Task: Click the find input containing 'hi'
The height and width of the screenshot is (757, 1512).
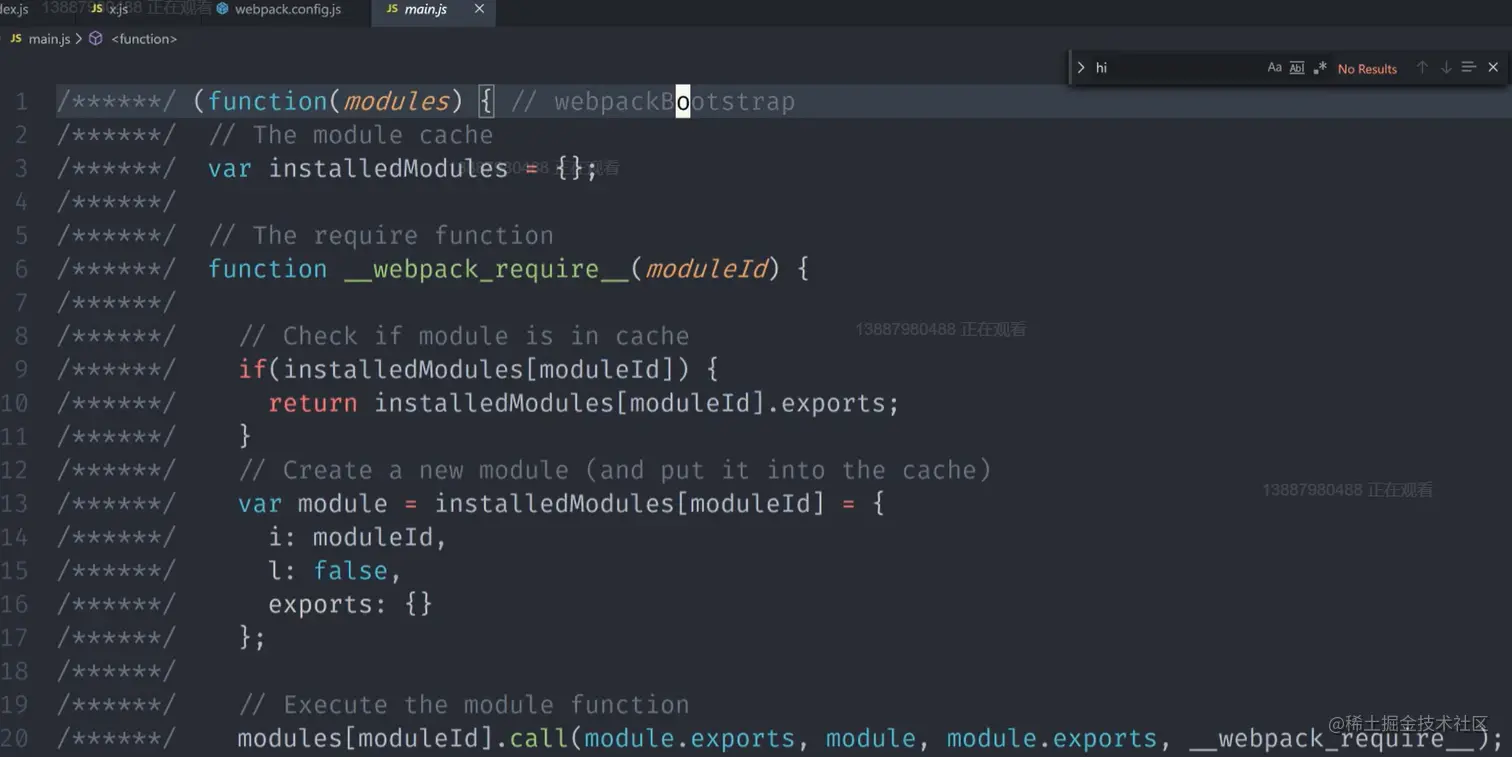Action: point(1175,68)
